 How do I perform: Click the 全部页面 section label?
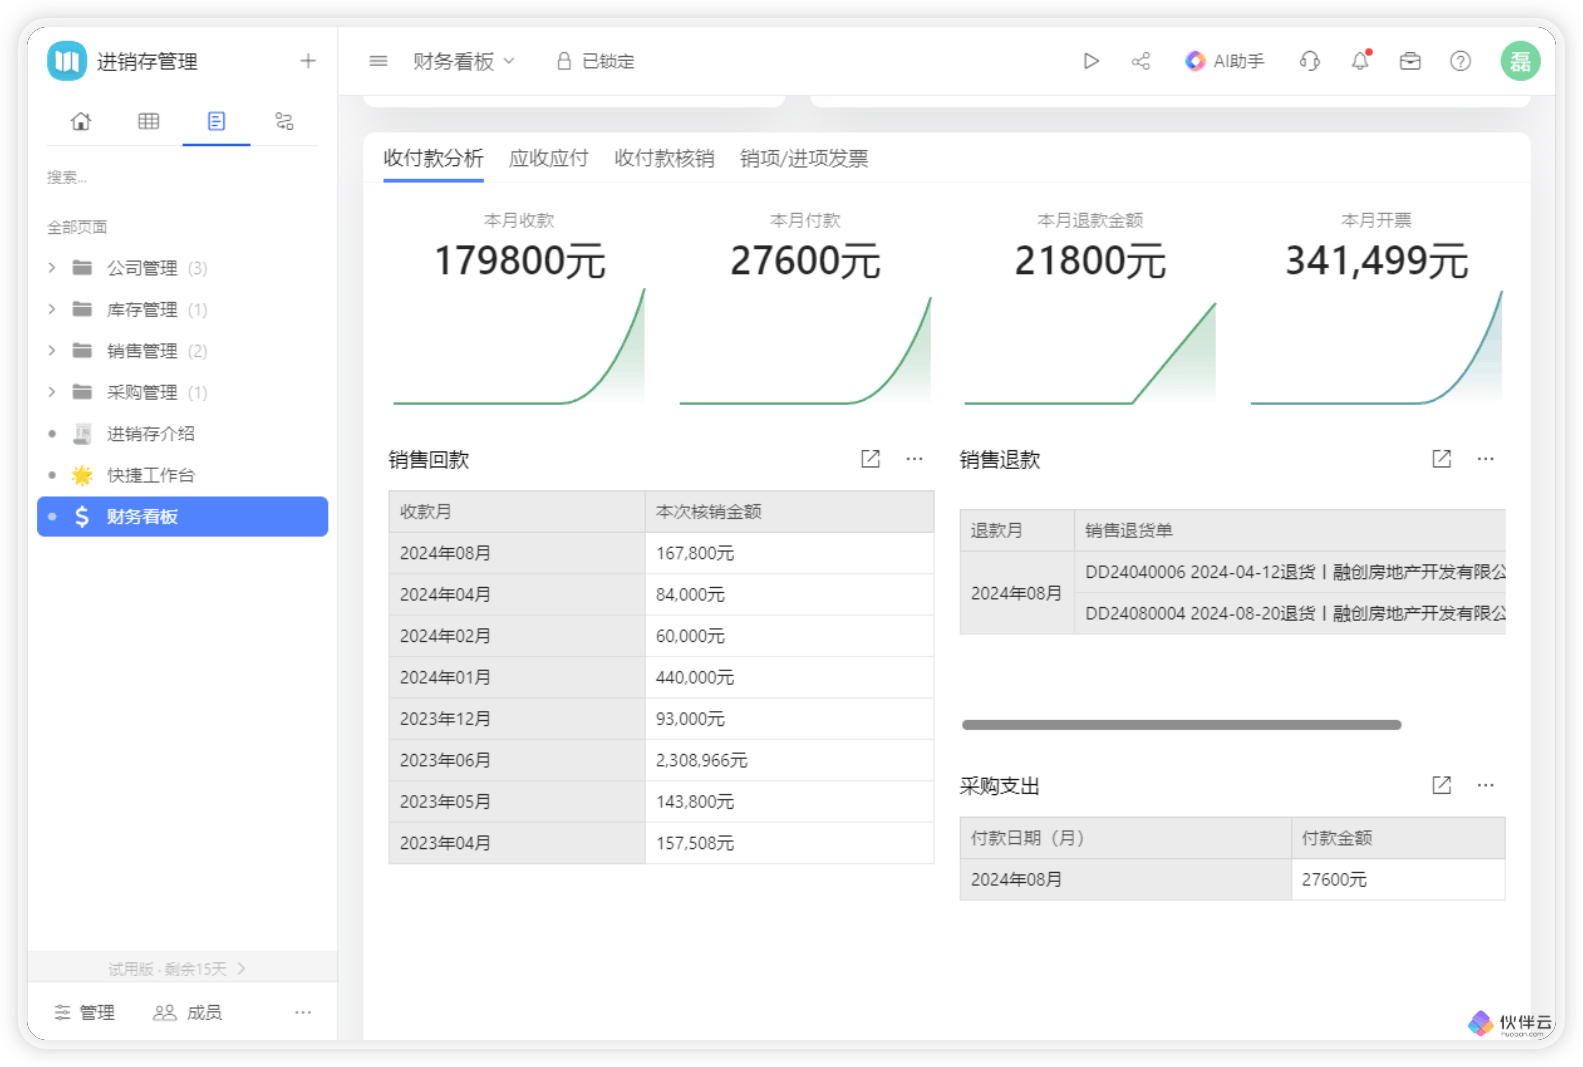(77, 227)
